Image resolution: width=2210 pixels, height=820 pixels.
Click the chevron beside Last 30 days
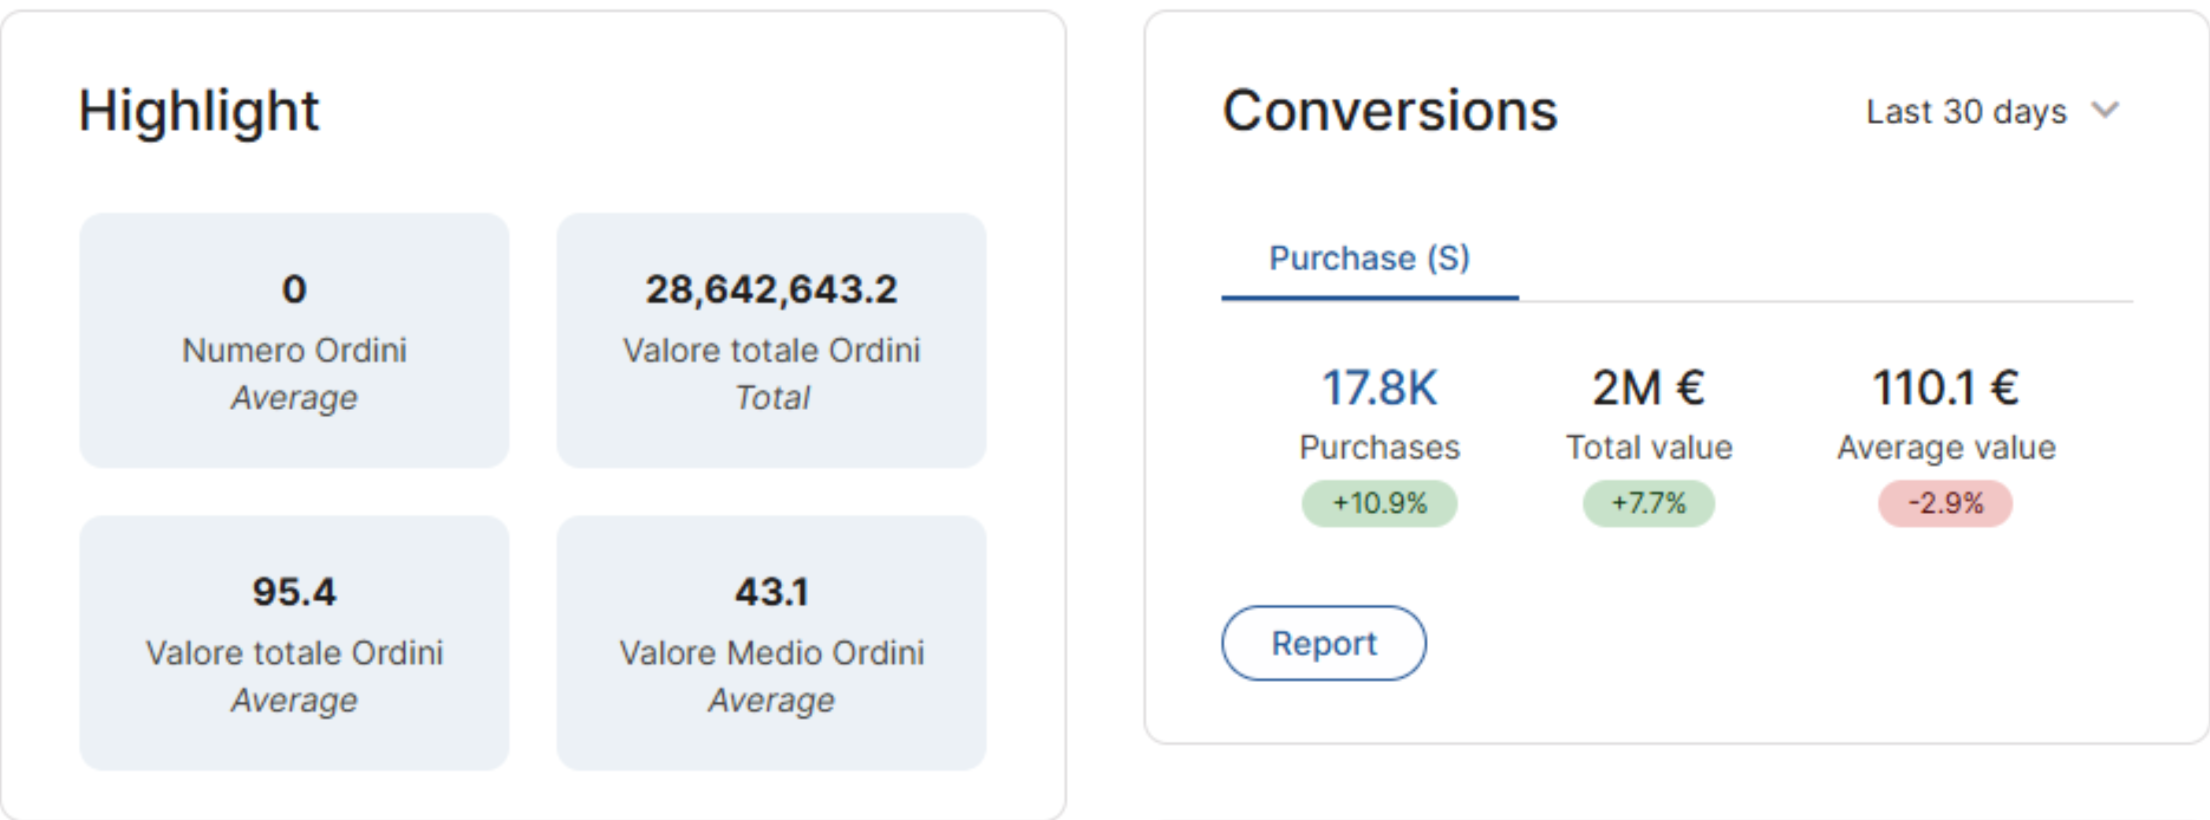pyautogui.click(x=2105, y=110)
